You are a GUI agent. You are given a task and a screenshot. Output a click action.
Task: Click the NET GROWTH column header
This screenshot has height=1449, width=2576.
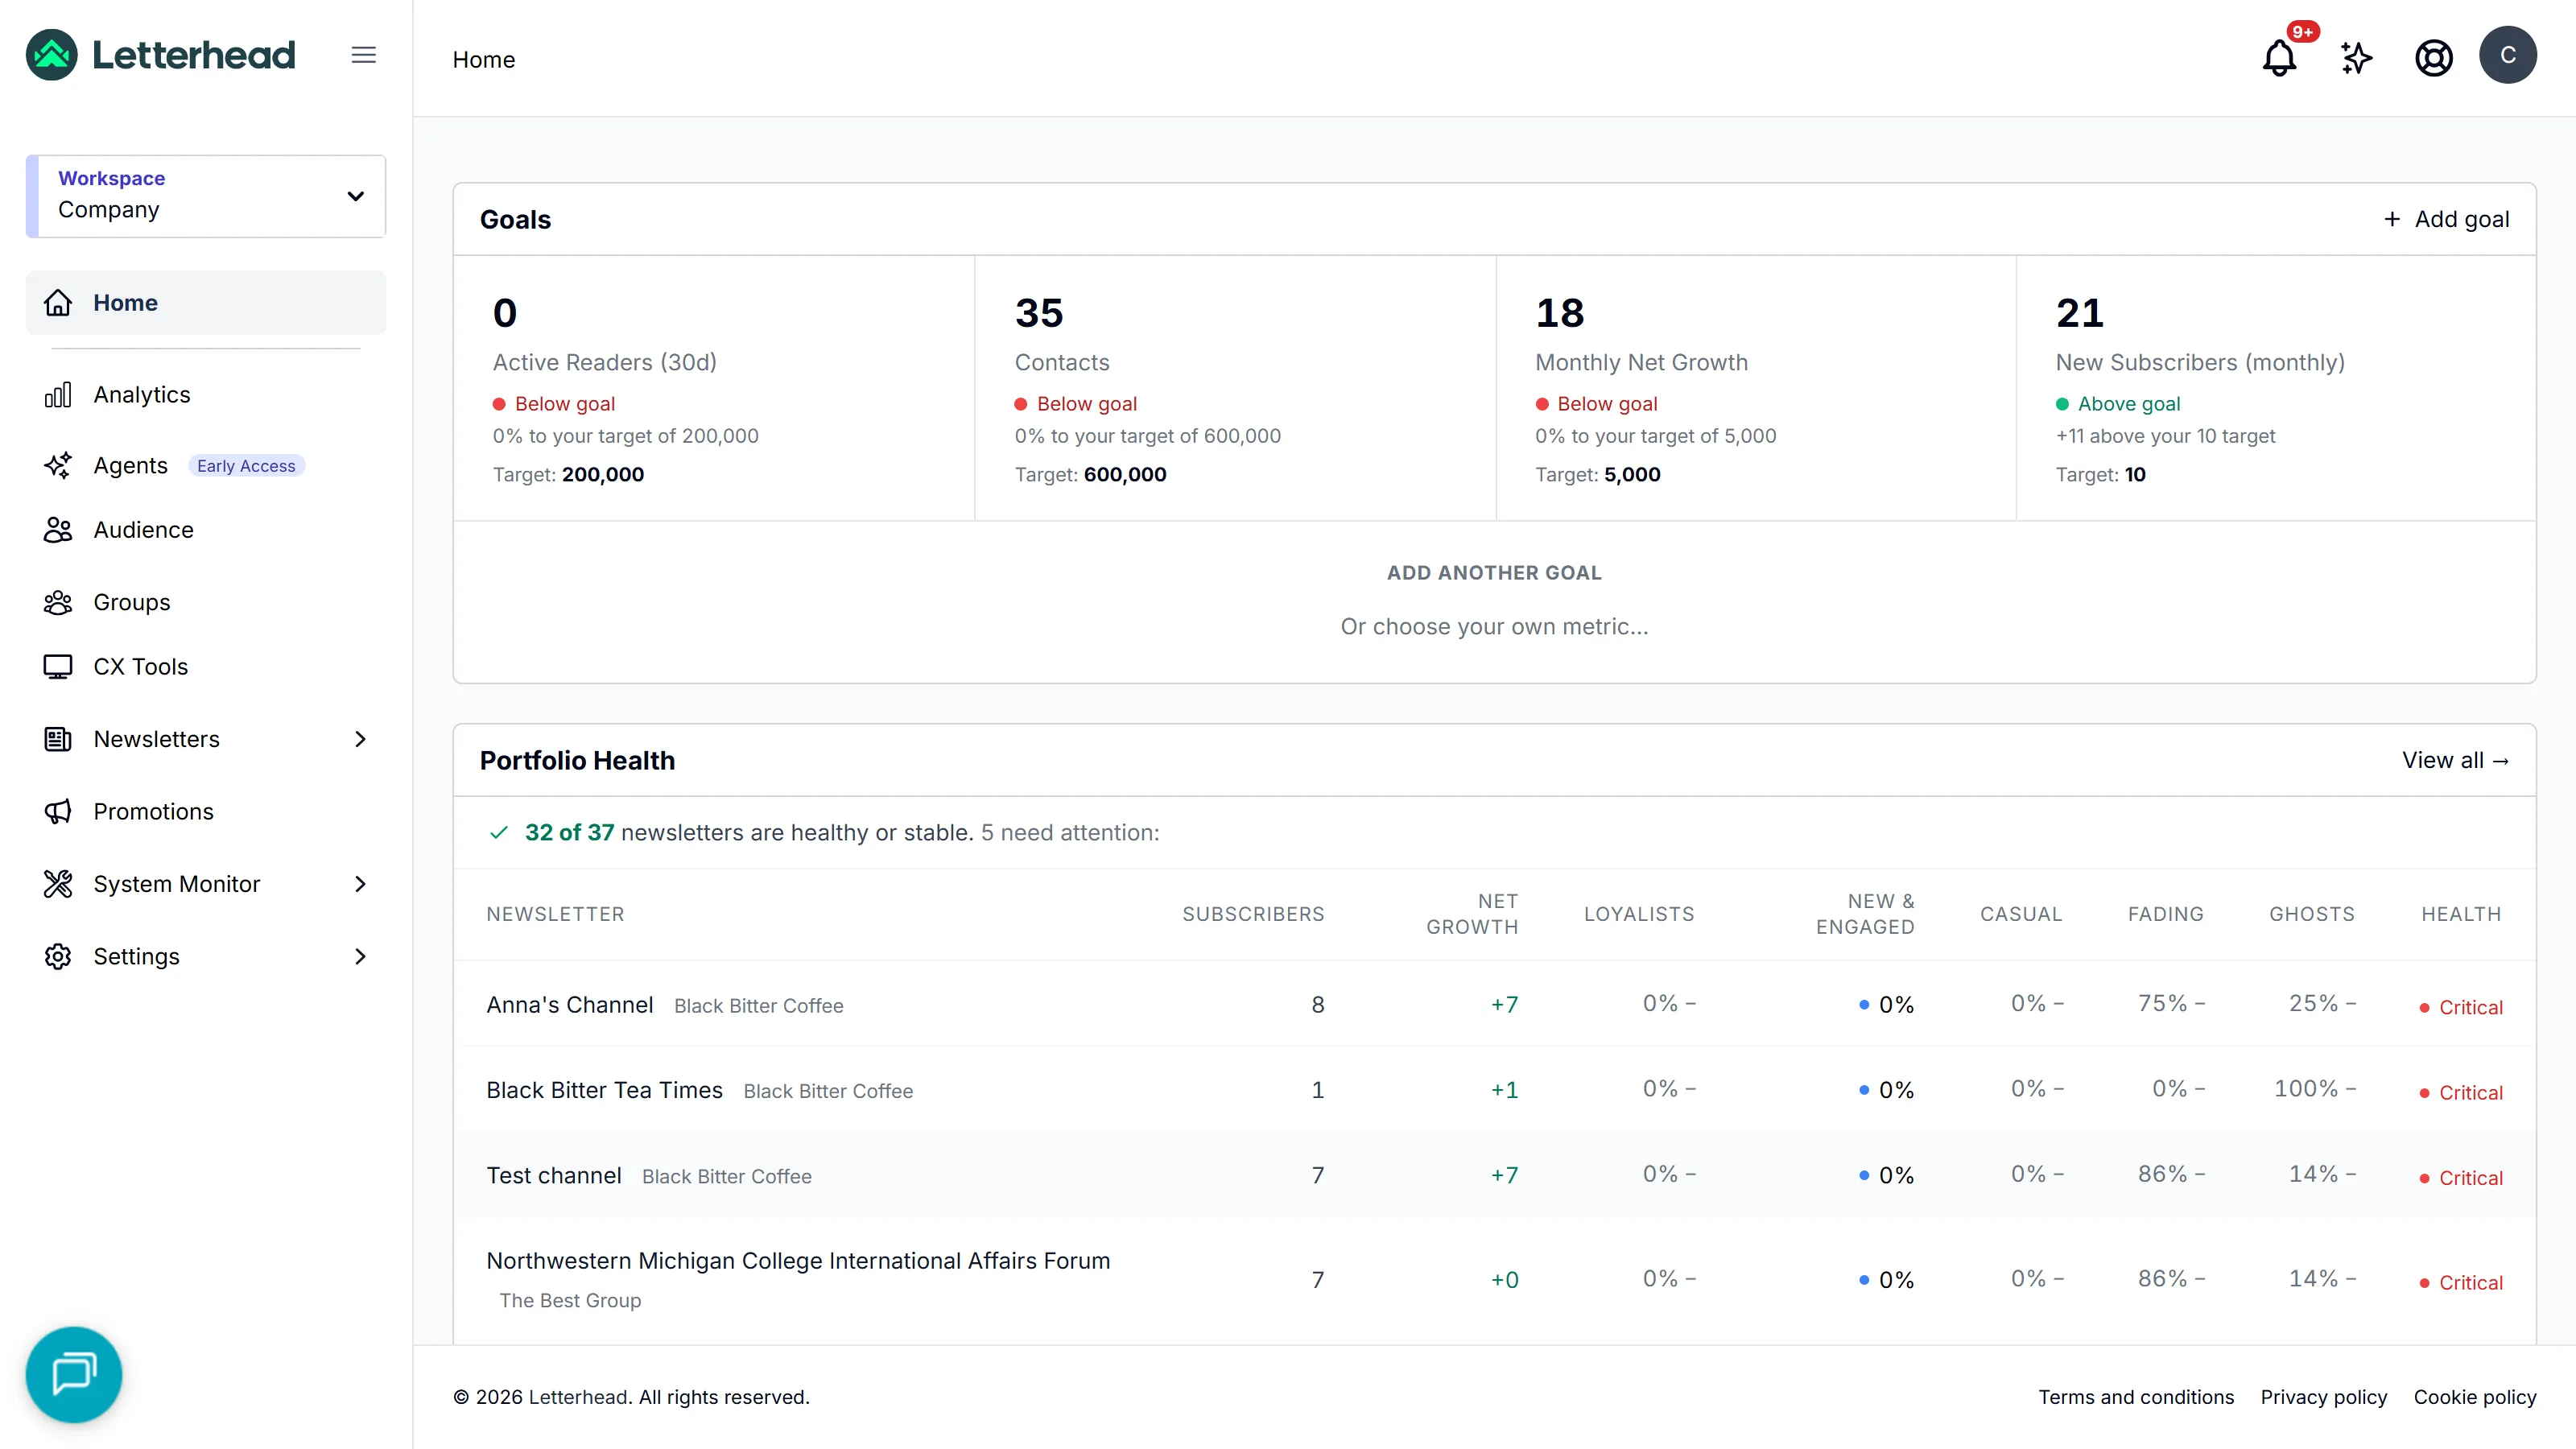1472,914
